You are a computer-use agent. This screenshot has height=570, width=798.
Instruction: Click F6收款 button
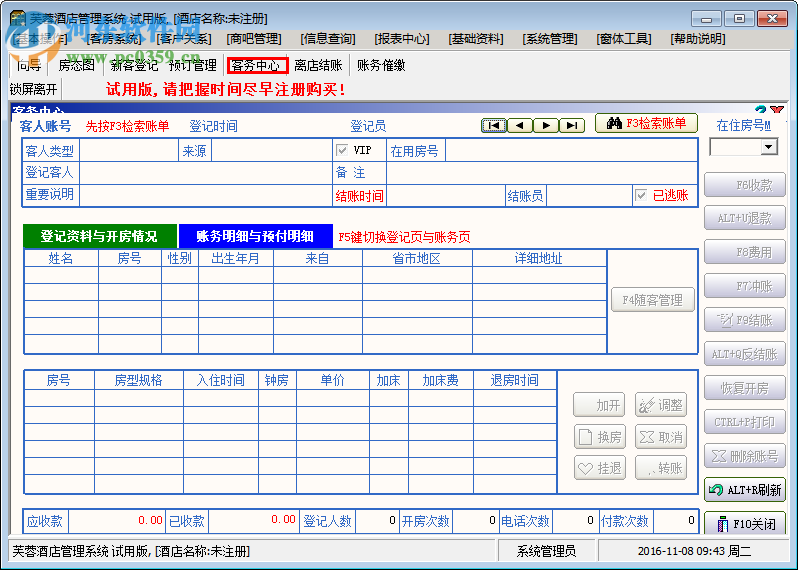click(x=745, y=185)
